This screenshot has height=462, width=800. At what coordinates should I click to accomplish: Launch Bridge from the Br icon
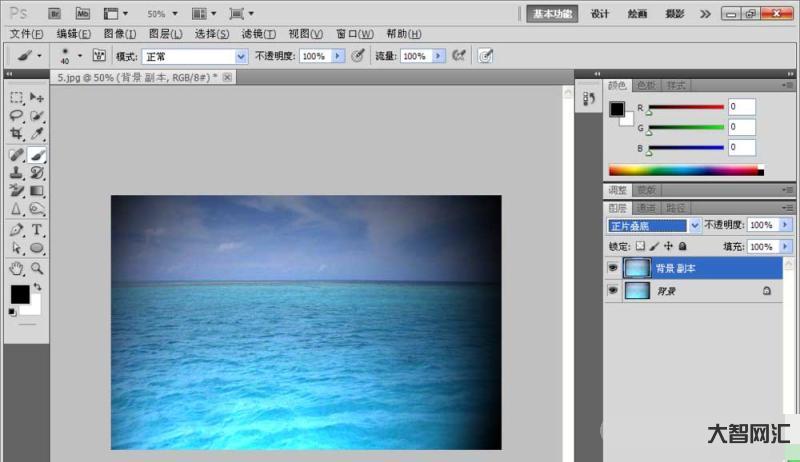tap(55, 15)
